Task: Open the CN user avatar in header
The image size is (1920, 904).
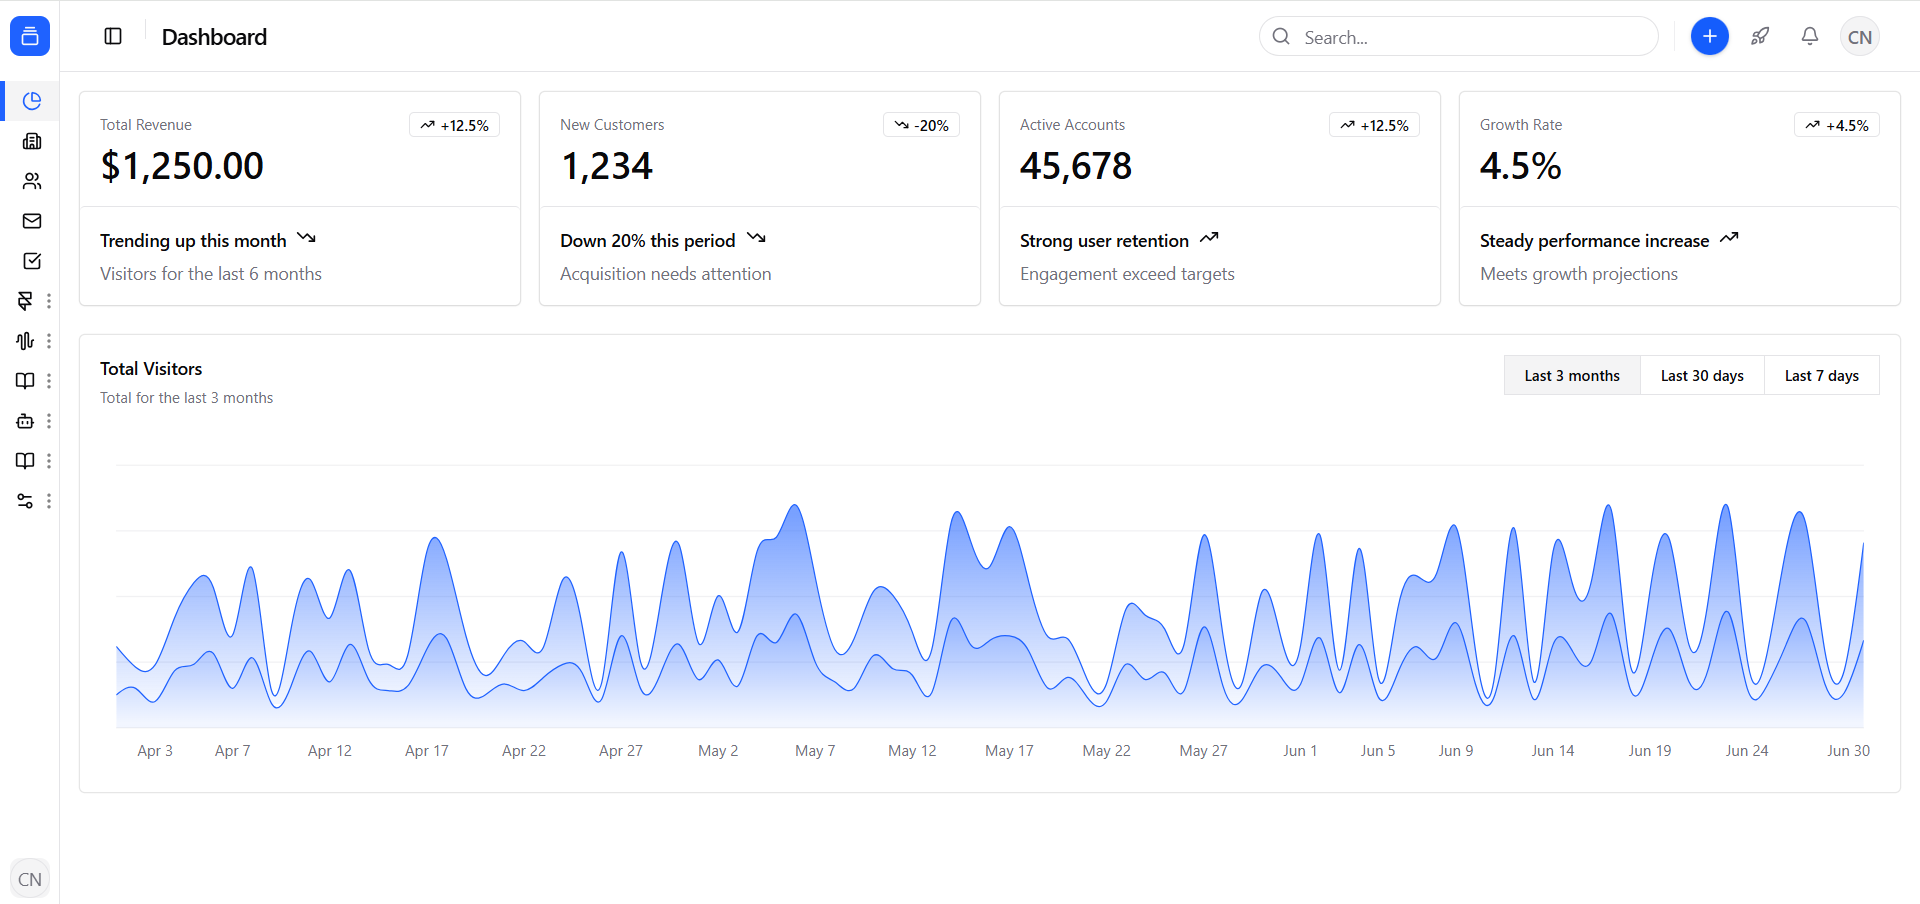Action: click(x=1859, y=37)
